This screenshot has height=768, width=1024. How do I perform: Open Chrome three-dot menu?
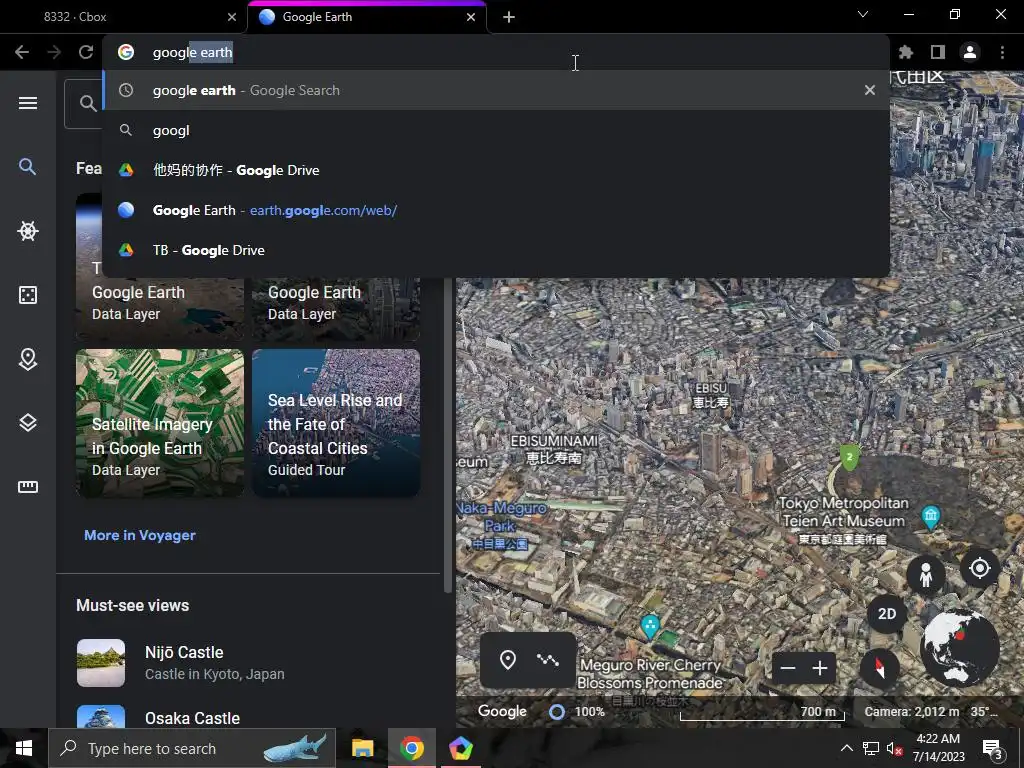[x=1002, y=52]
